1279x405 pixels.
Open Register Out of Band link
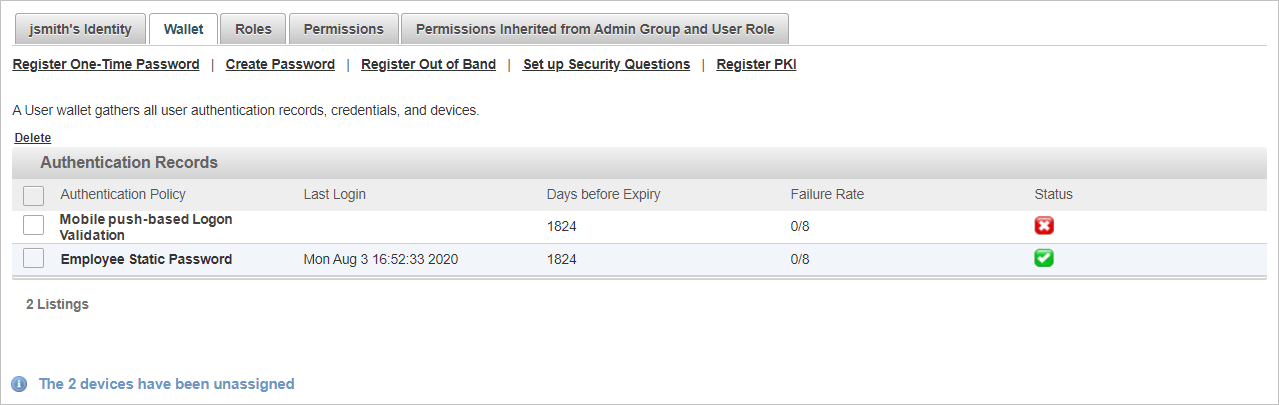[x=428, y=64]
